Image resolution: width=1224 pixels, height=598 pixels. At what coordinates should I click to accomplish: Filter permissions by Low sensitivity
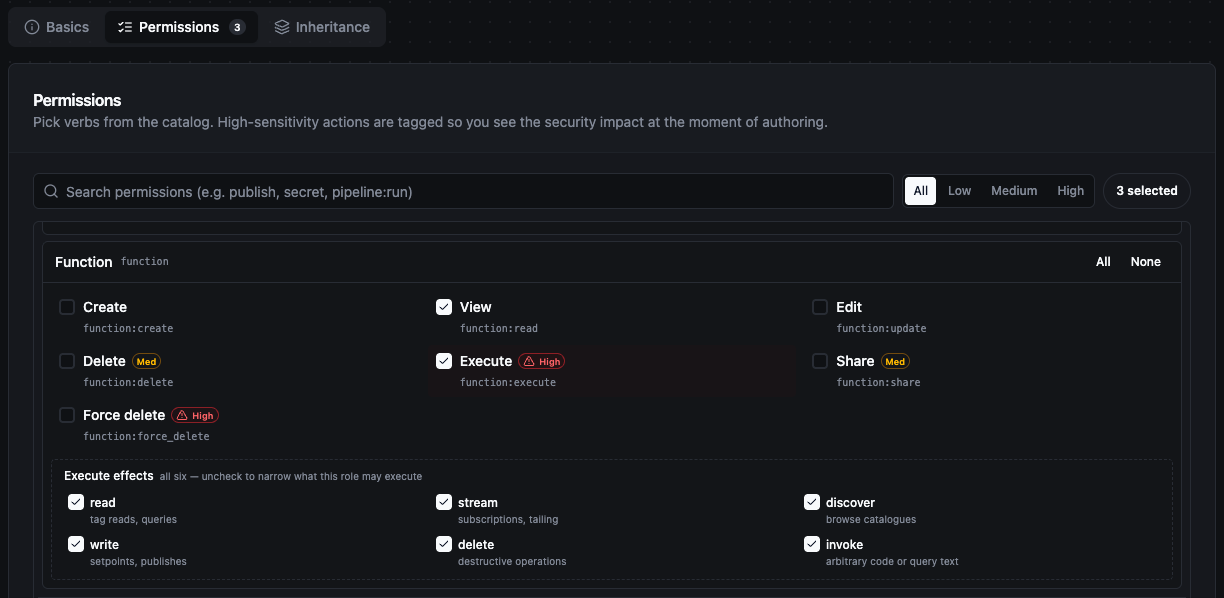[x=960, y=191]
